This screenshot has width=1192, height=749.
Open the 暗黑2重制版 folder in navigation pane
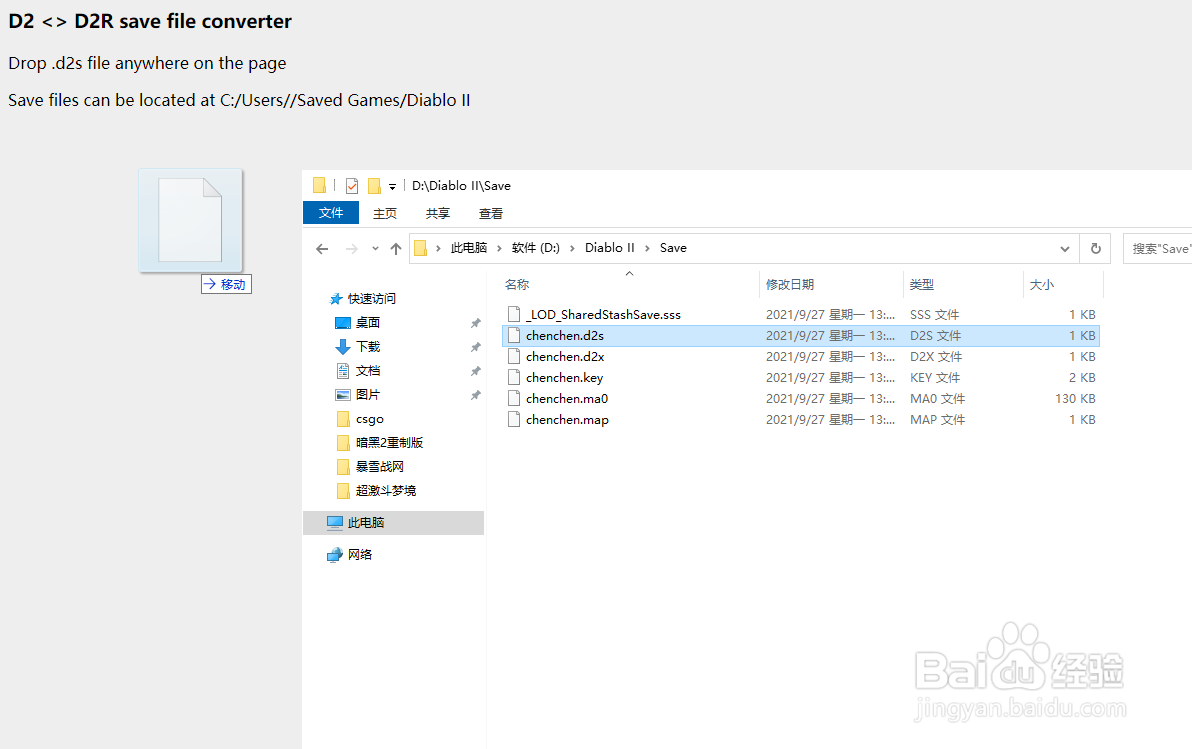click(389, 443)
